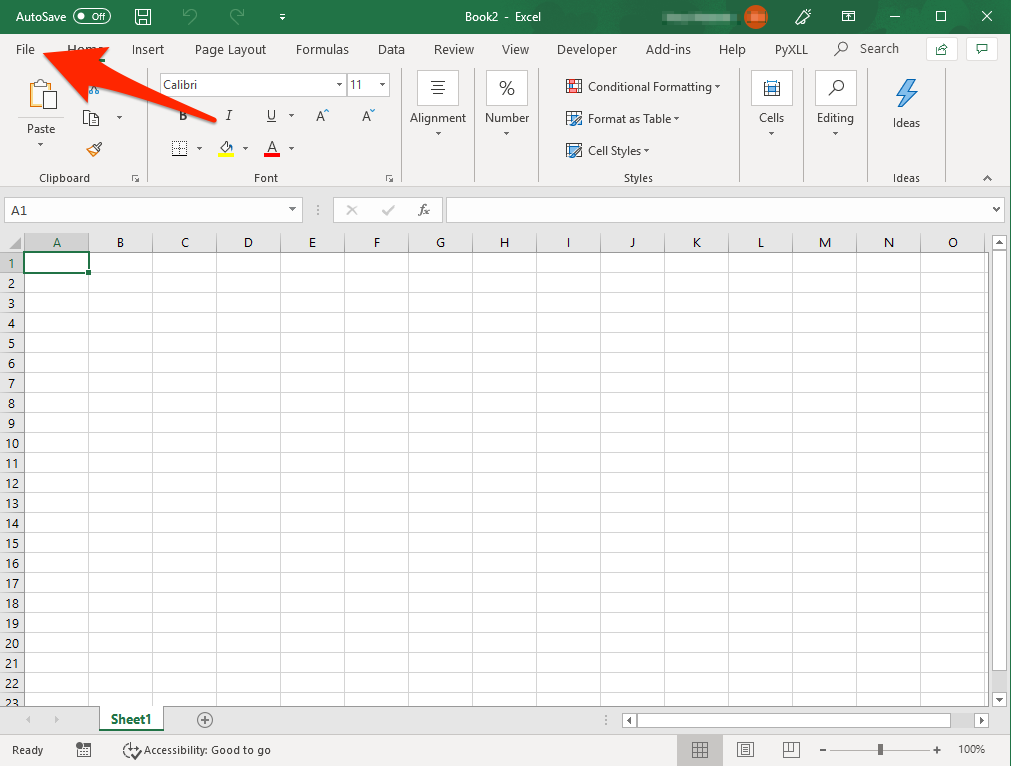Click the Copy icon

(92, 118)
